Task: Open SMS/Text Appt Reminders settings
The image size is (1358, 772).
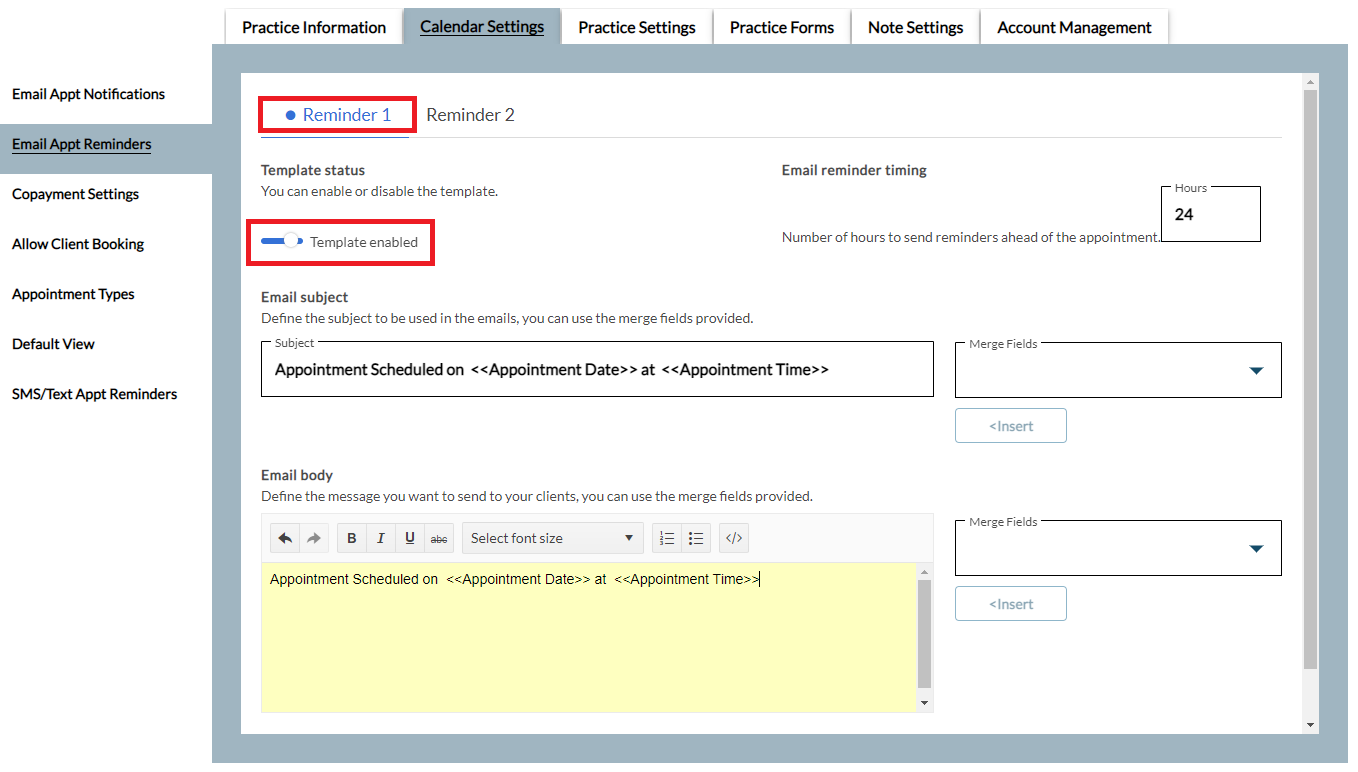Action: (x=94, y=394)
